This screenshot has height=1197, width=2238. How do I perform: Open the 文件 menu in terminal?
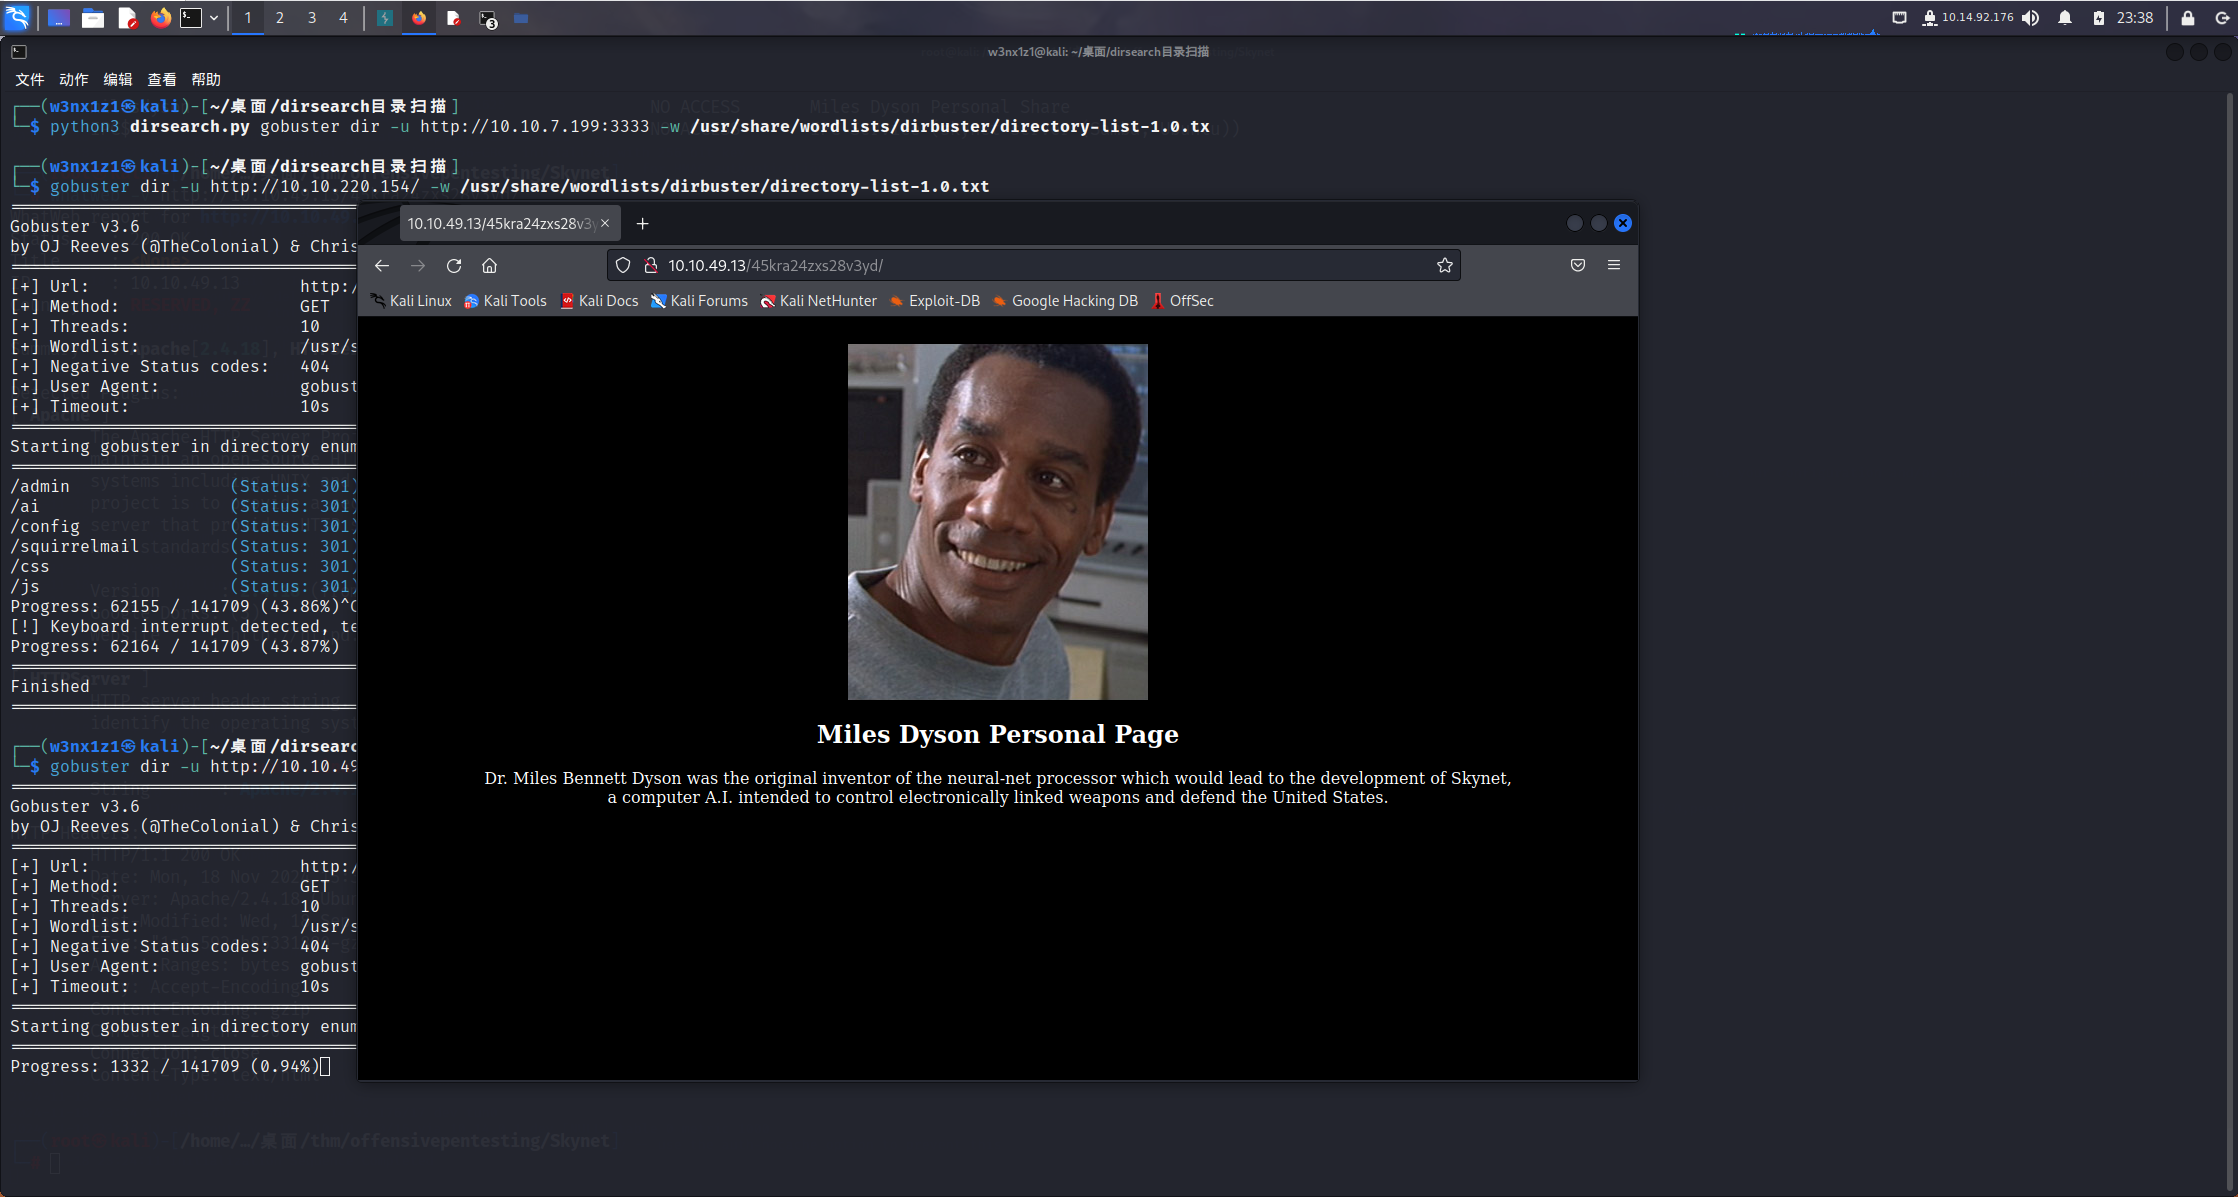[29, 80]
